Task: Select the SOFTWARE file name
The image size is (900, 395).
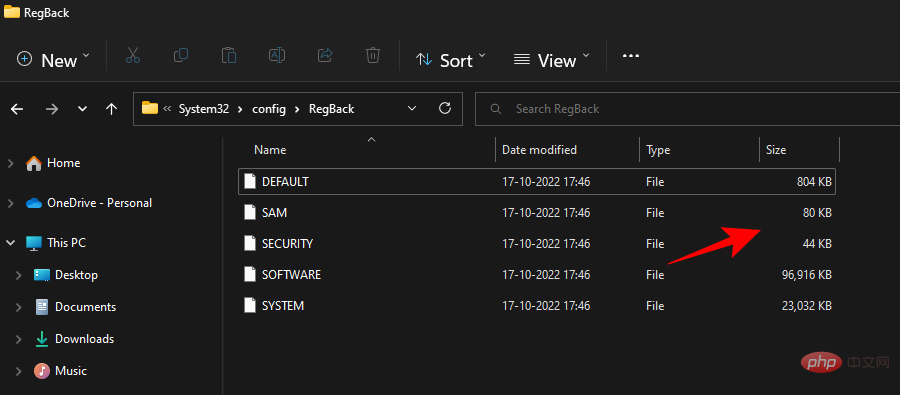Action: (x=292, y=274)
